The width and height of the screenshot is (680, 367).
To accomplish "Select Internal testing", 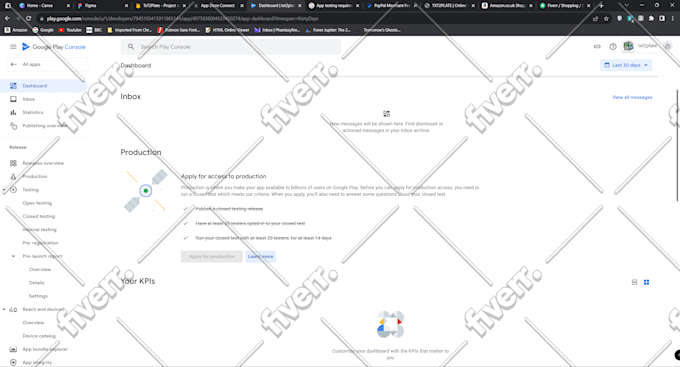I will pyautogui.click(x=39, y=229).
